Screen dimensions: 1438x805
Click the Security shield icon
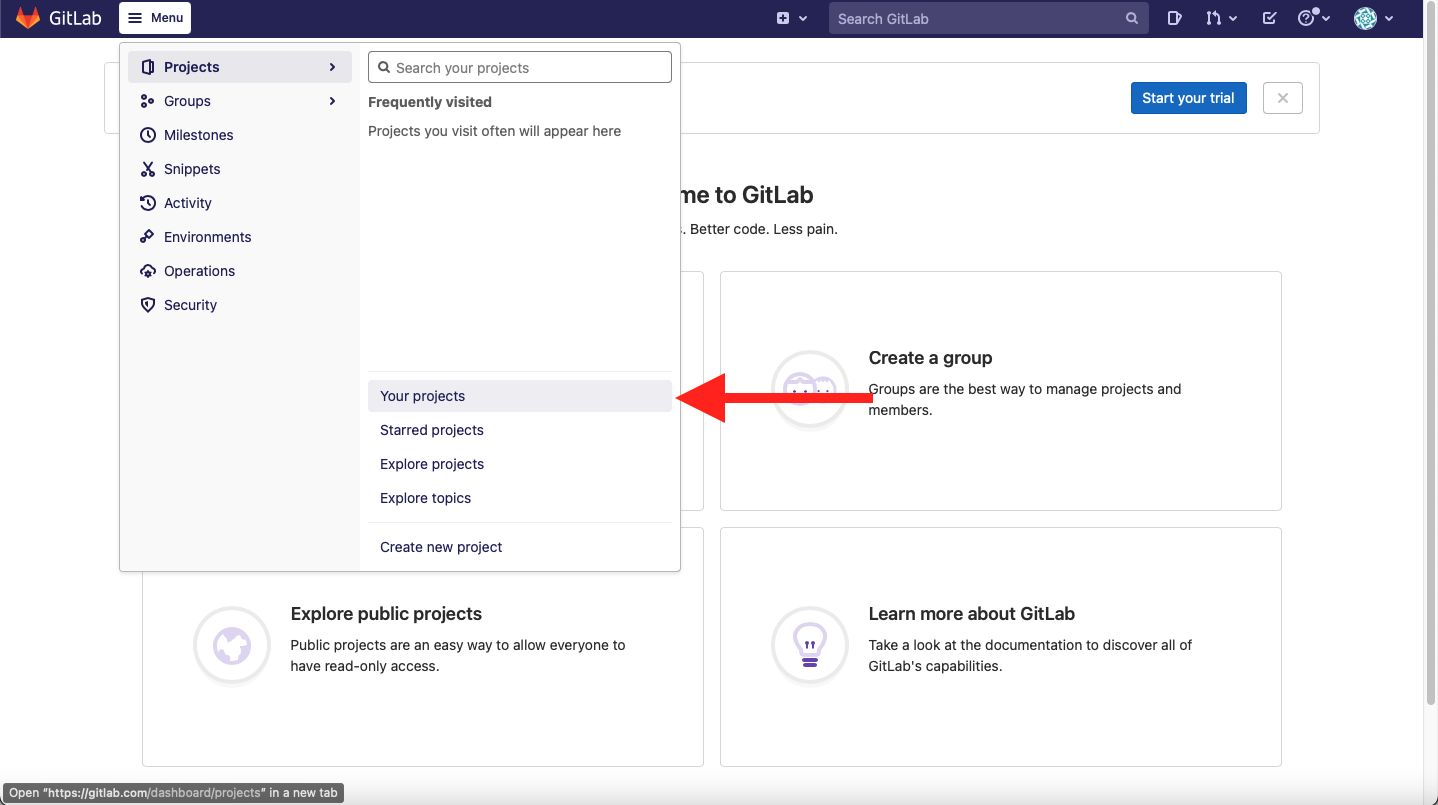pyautogui.click(x=148, y=305)
